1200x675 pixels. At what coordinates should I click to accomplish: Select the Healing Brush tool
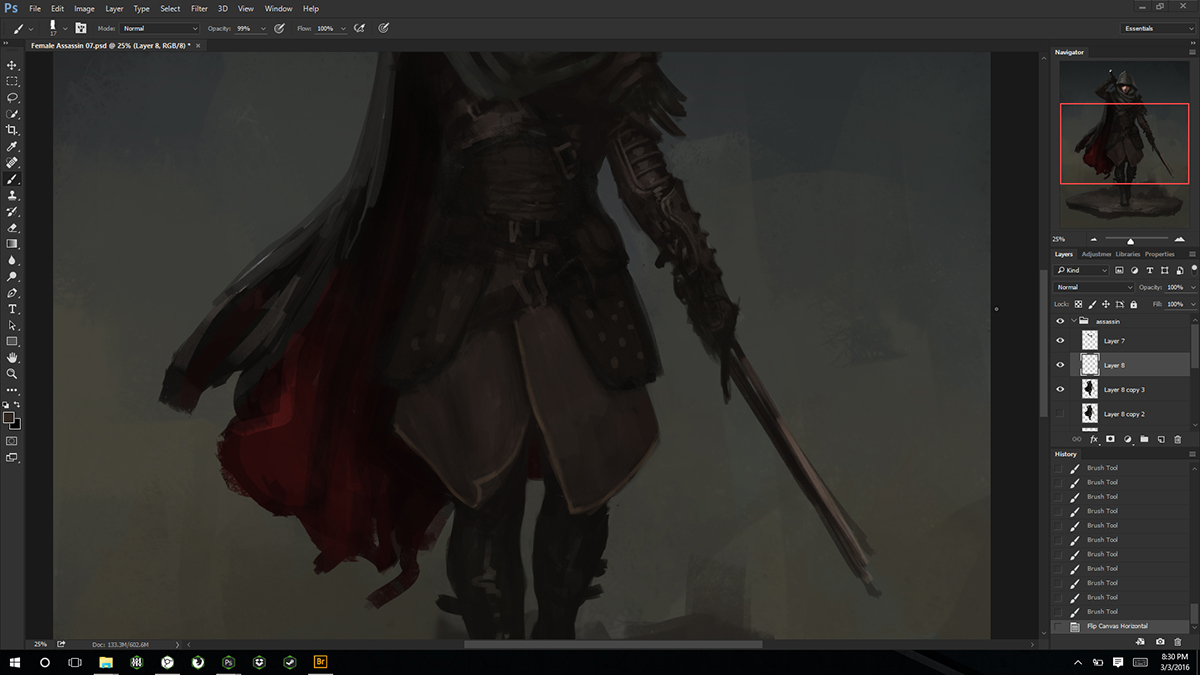pos(12,163)
